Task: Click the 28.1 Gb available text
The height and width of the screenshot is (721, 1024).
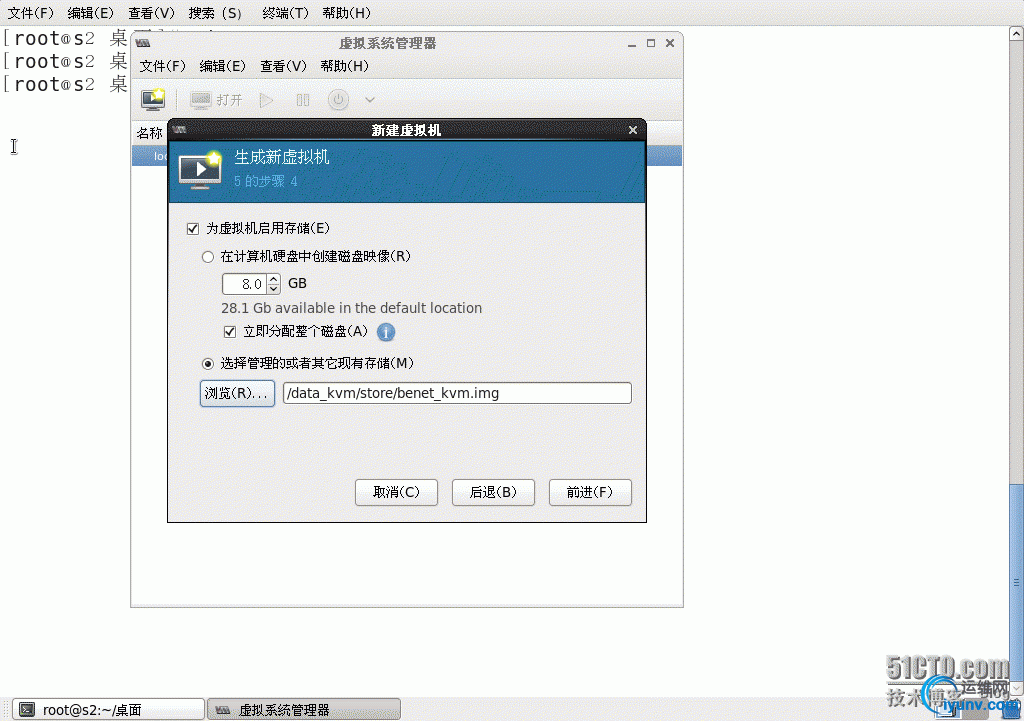Action: (x=351, y=308)
